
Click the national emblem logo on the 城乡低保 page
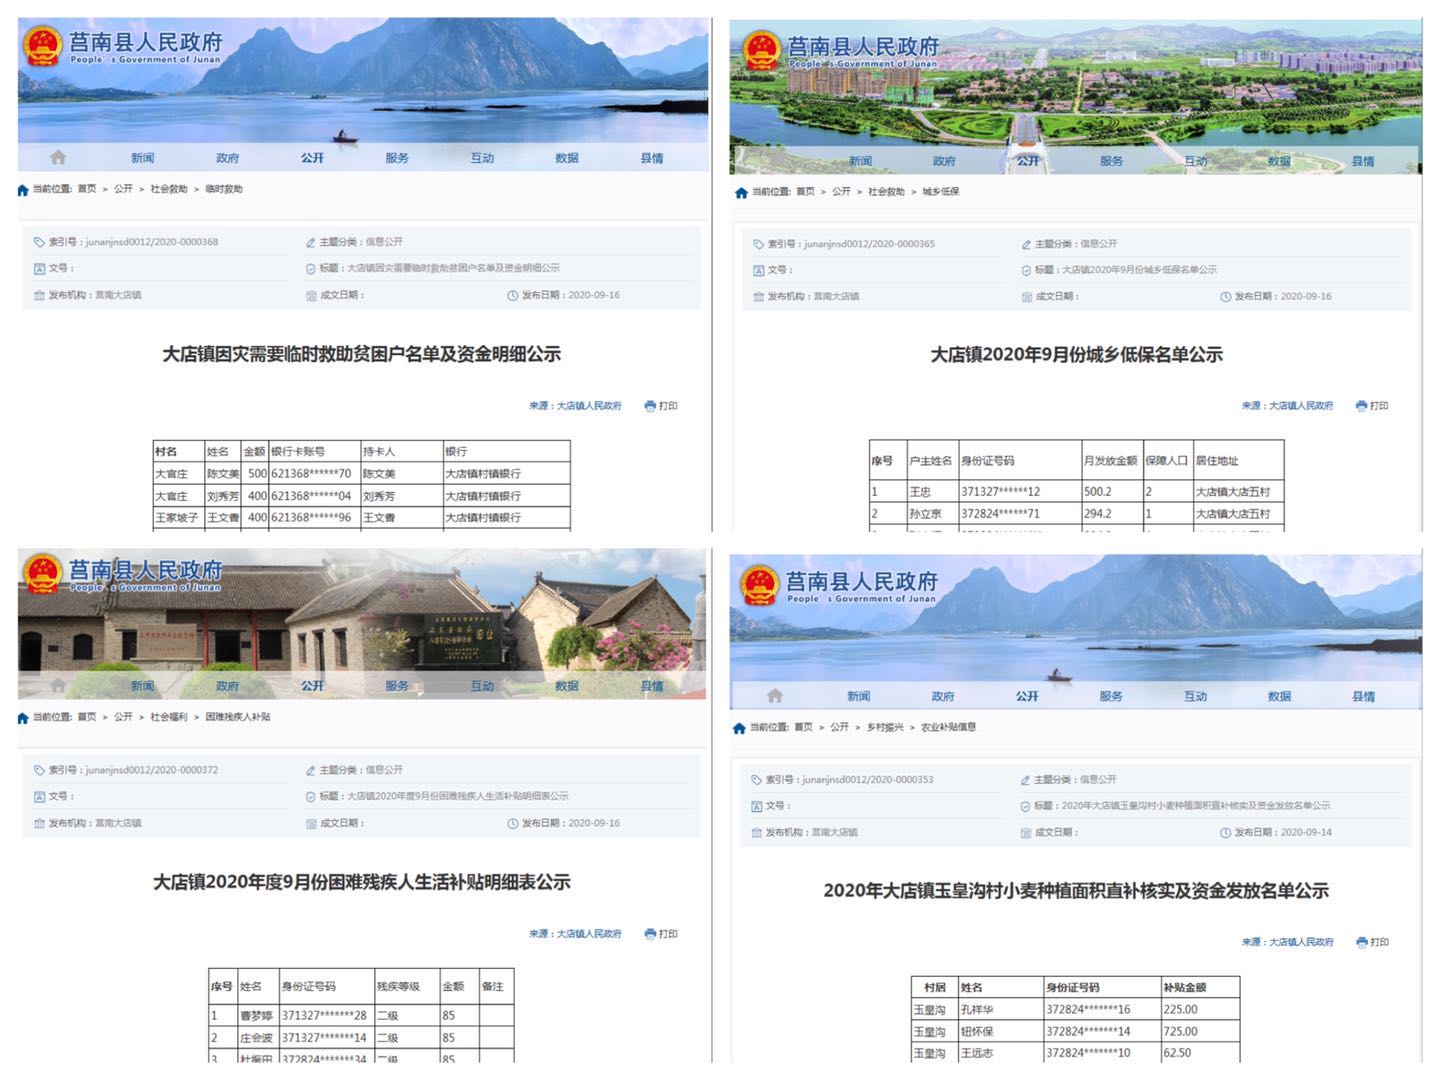point(761,49)
